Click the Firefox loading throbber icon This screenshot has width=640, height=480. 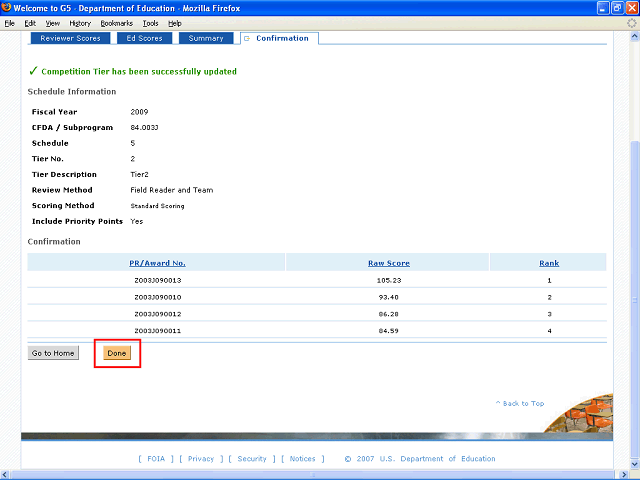point(631,23)
